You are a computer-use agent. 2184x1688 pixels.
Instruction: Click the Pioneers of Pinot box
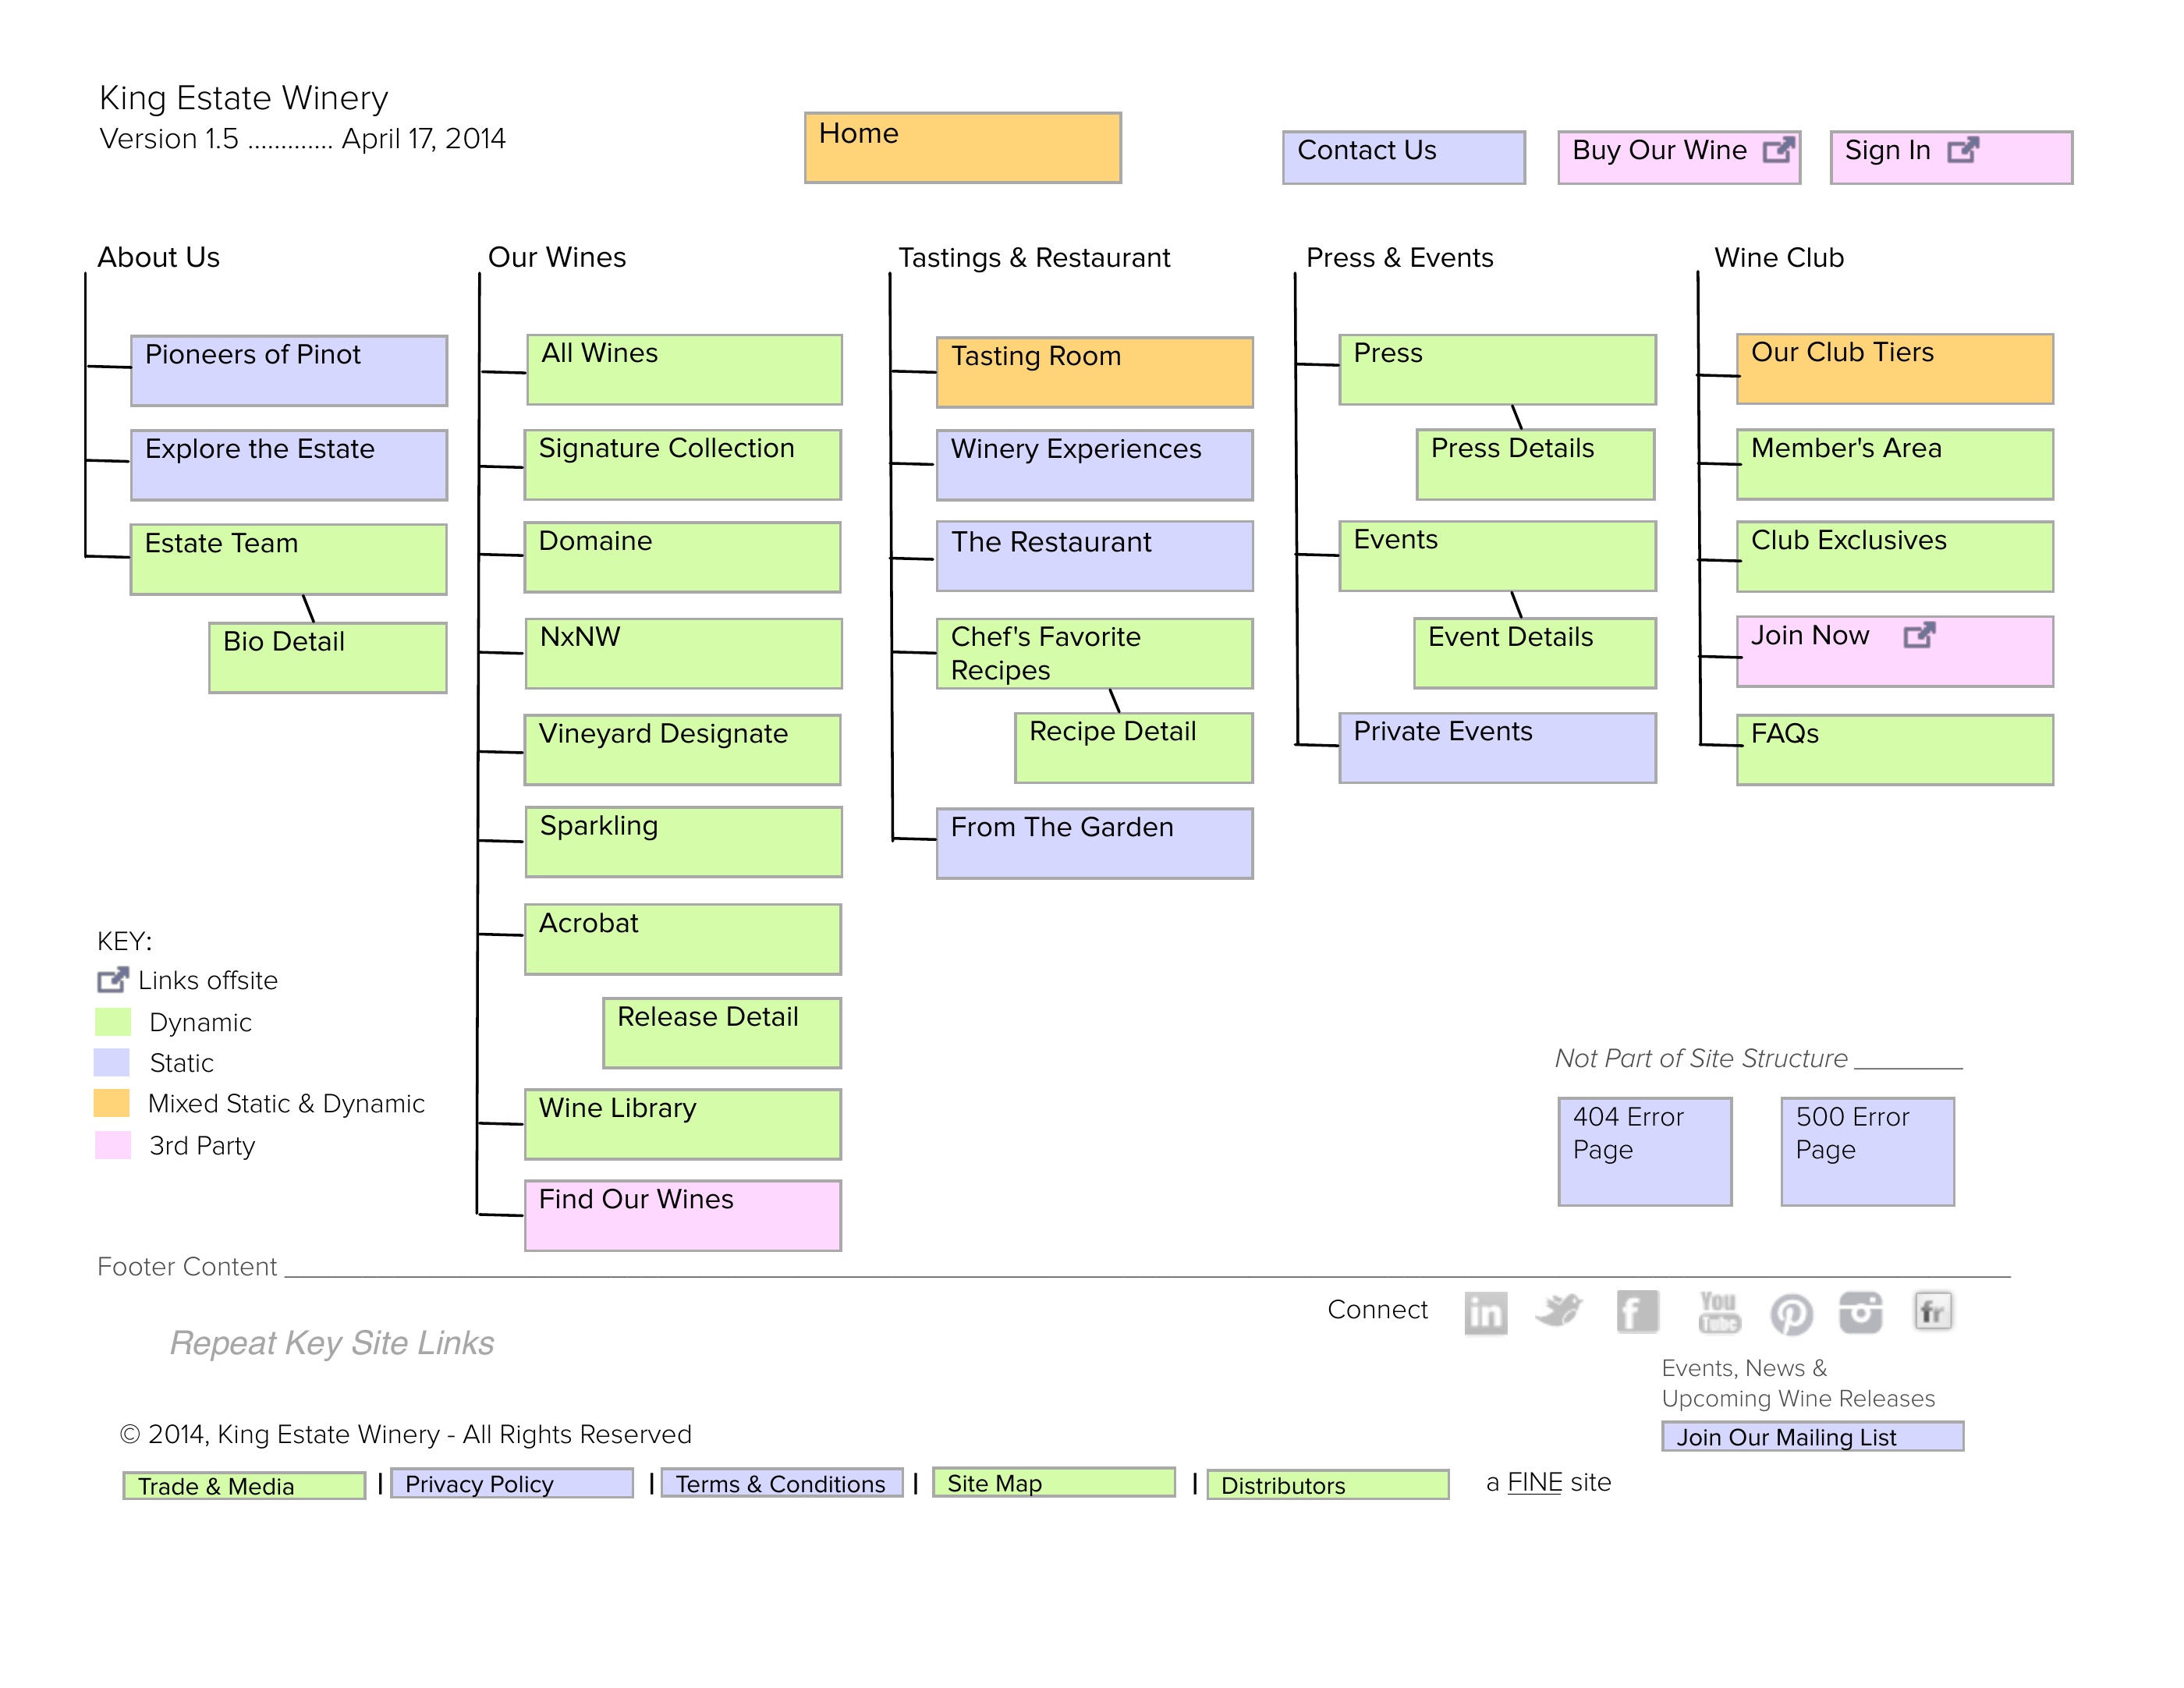289,371
